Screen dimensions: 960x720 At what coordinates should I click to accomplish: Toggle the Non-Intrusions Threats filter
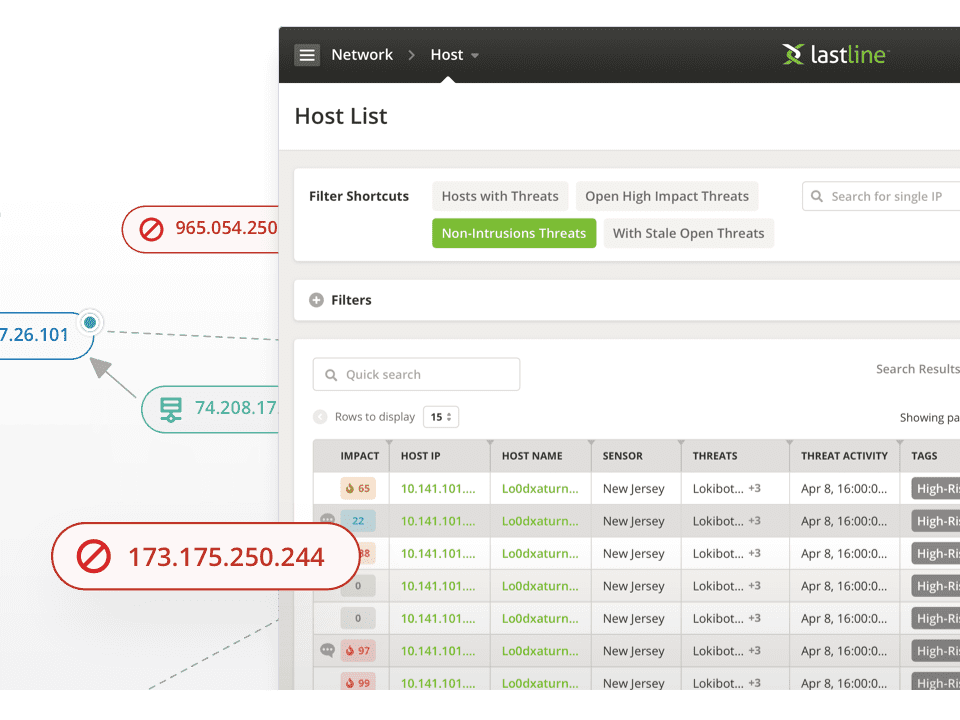[x=514, y=233]
